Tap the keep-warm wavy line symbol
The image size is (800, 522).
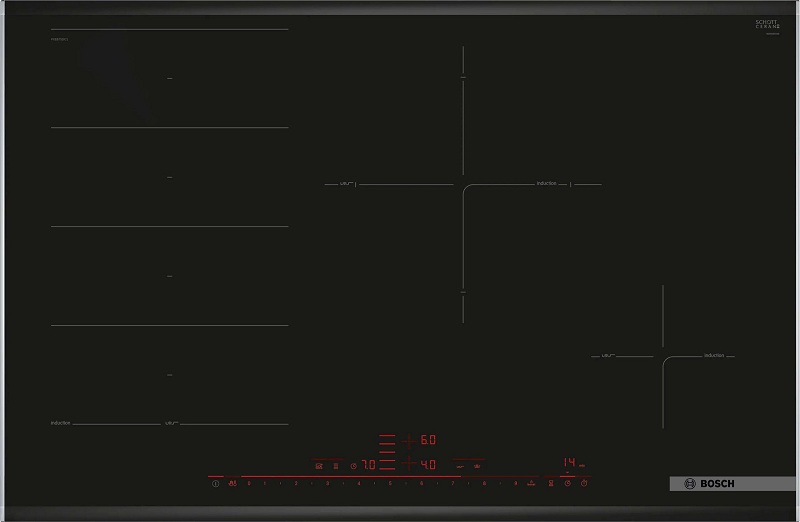coord(460,466)
